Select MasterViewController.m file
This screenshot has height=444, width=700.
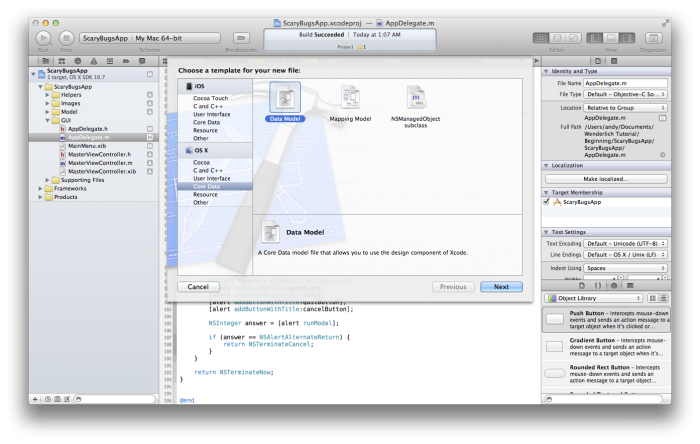[100, 163]
